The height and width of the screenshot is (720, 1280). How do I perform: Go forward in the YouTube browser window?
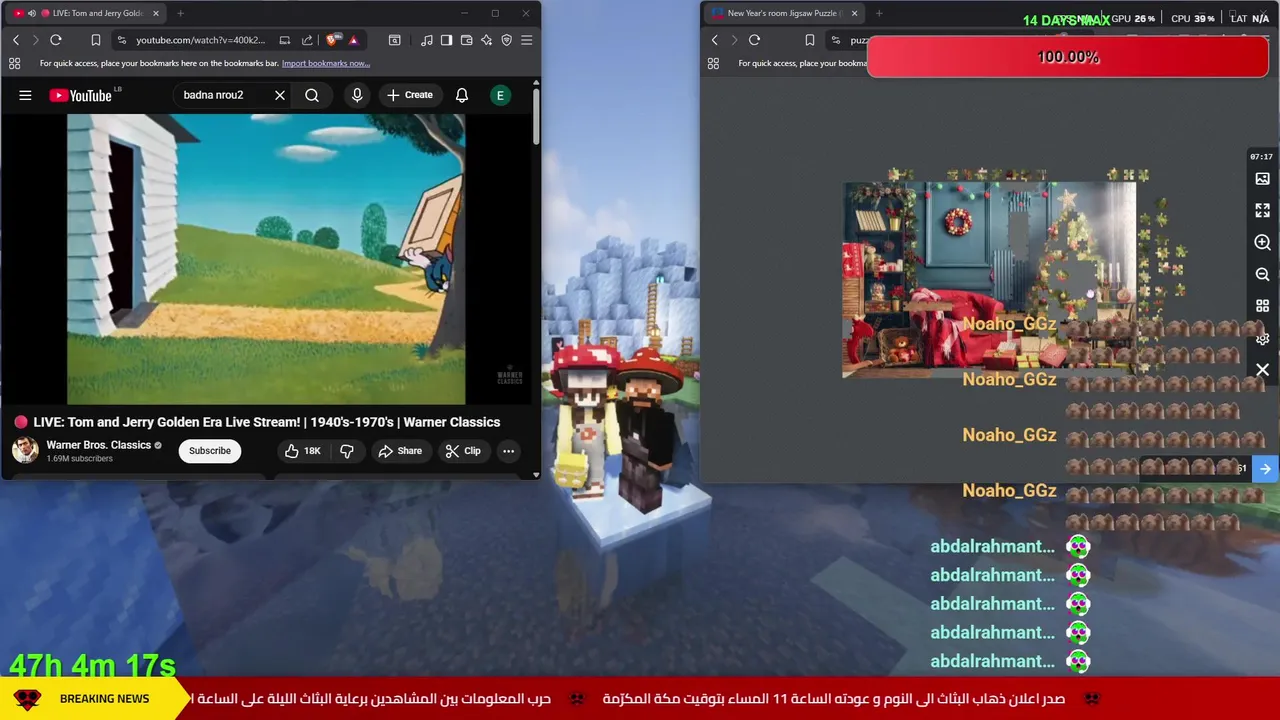[x=35, y=40]
